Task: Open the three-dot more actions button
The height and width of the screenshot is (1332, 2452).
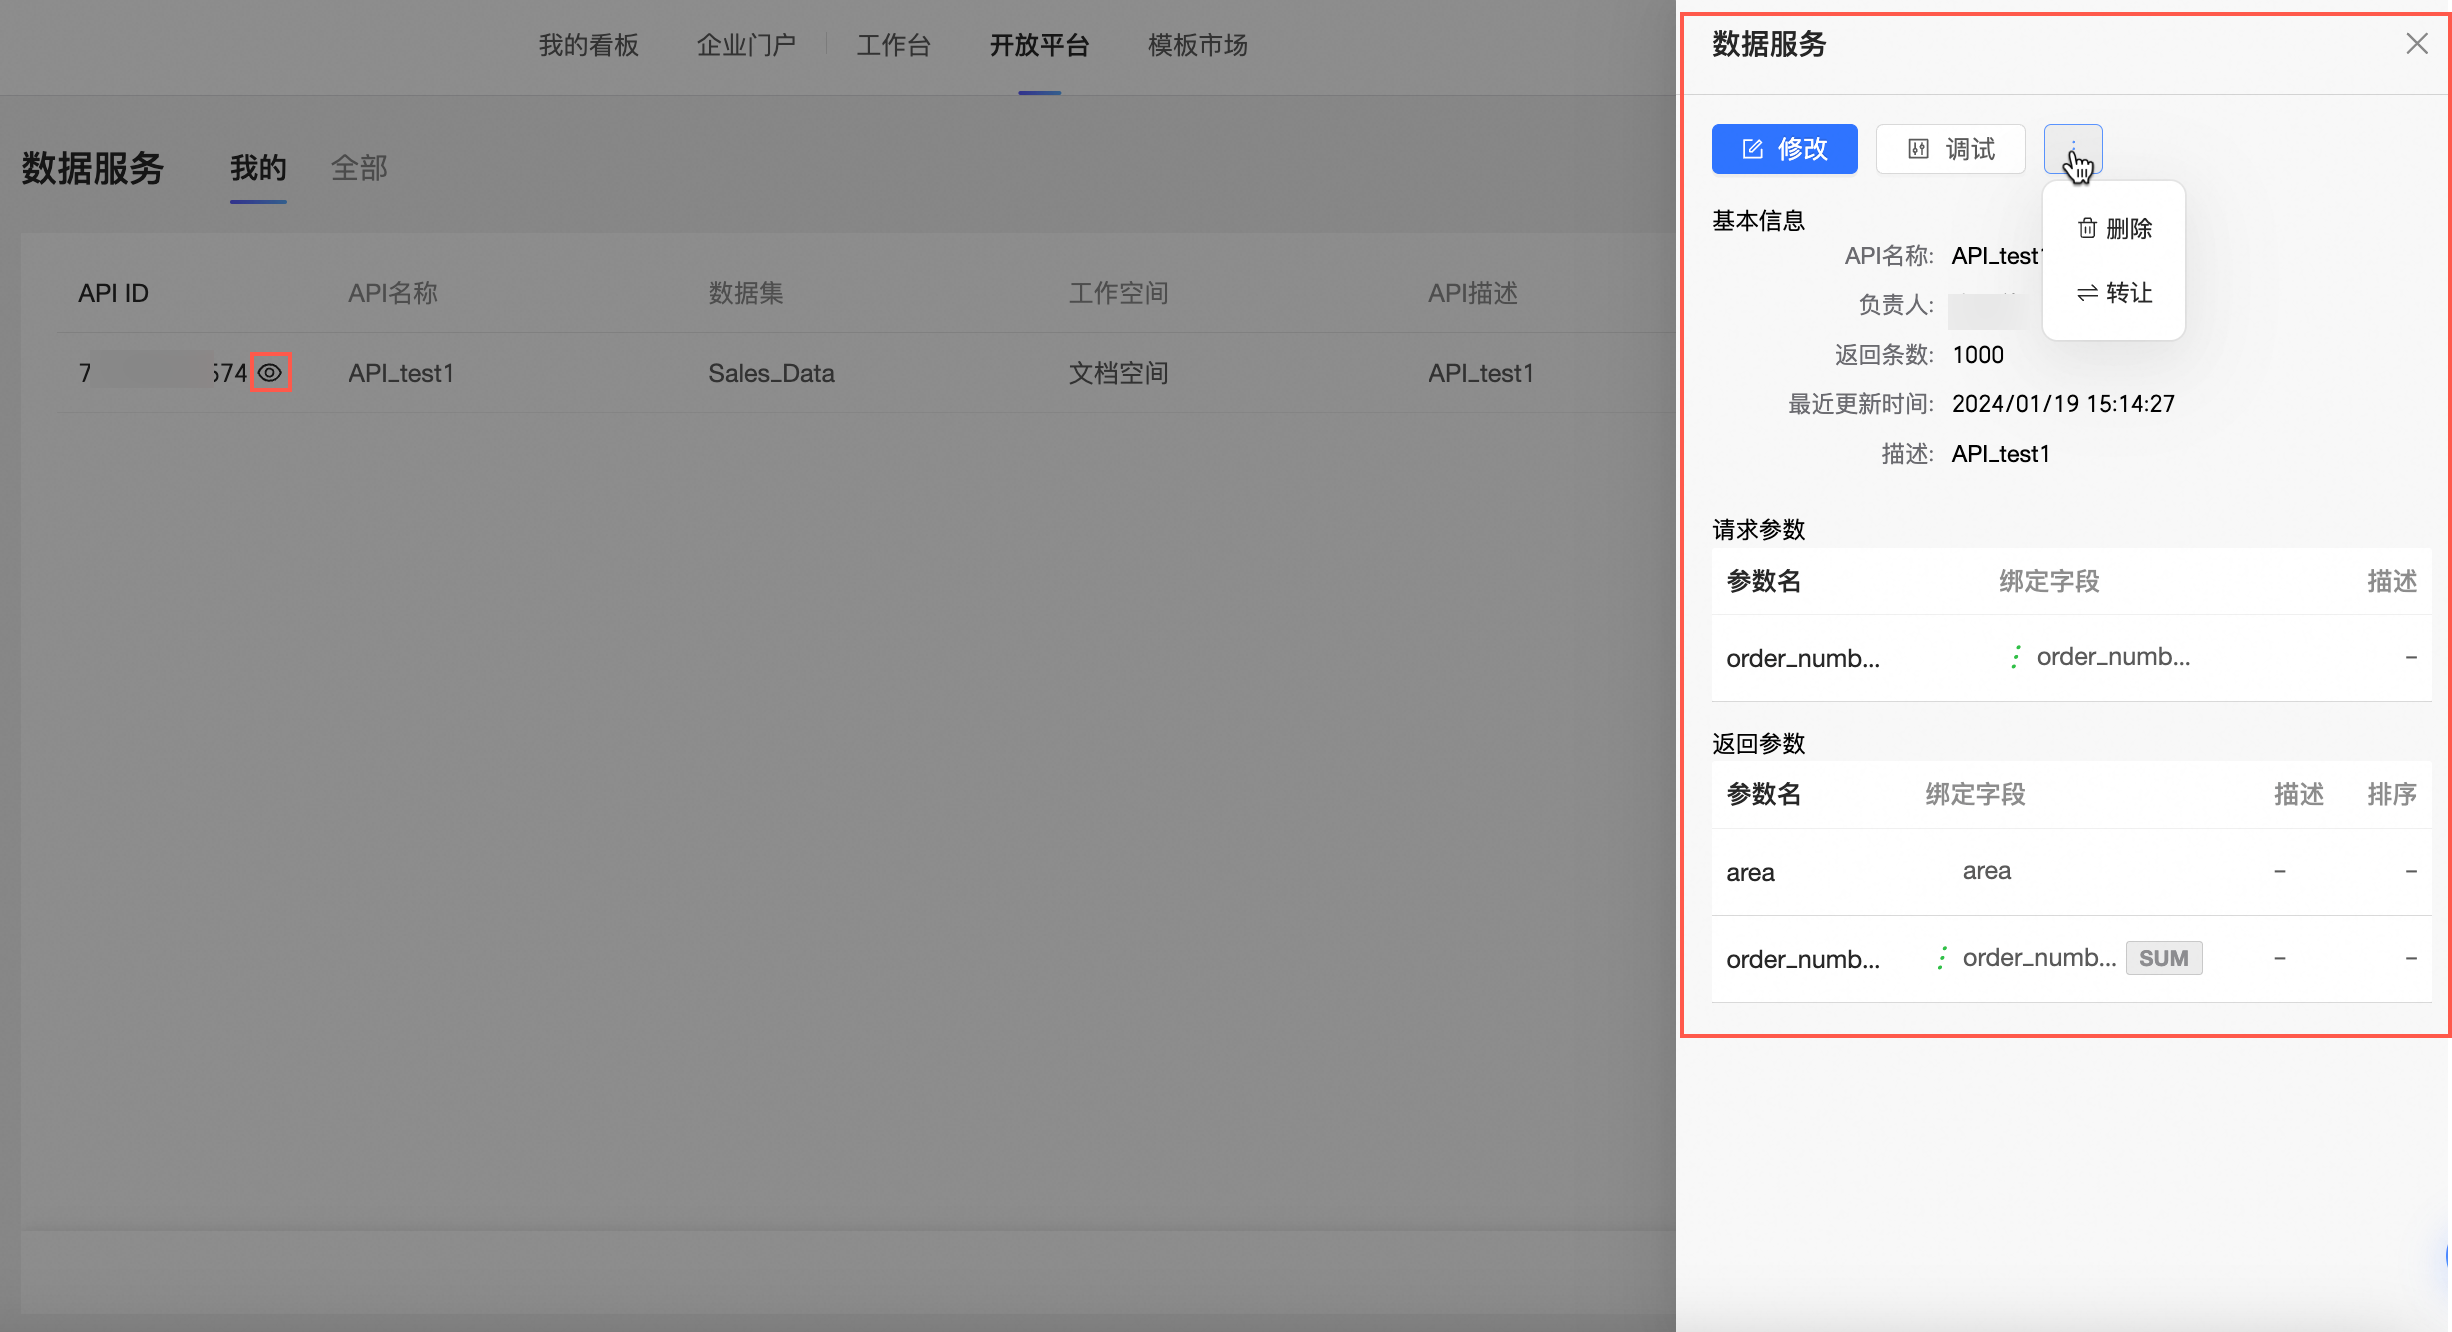Action: (x=2073, y=149)
